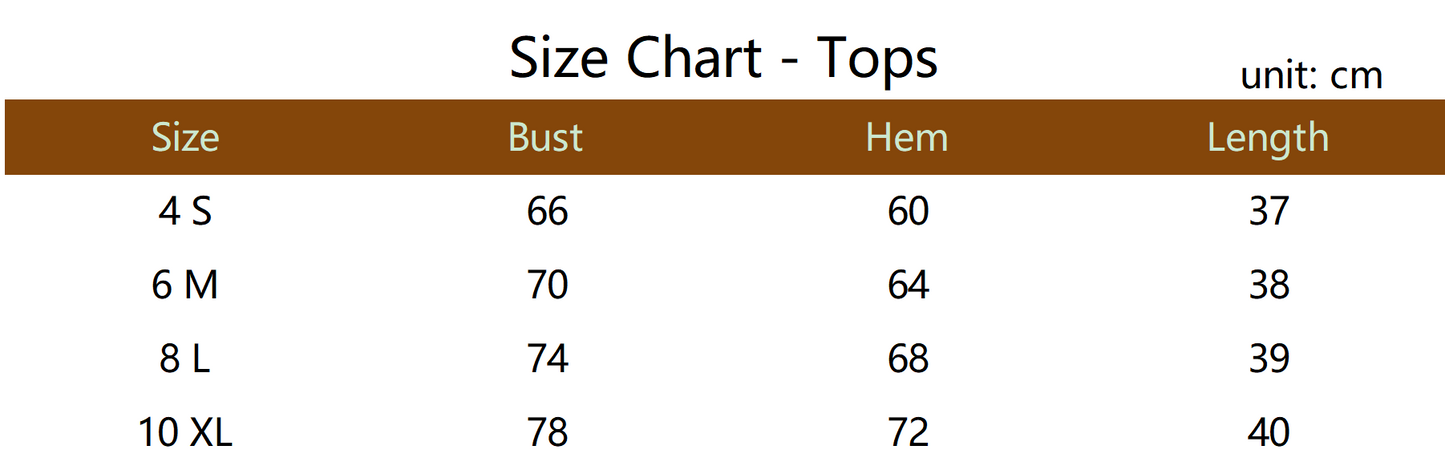
Task: Click the "unit: cm" label
Action: pyautogui.click(x=1311, y=75)
